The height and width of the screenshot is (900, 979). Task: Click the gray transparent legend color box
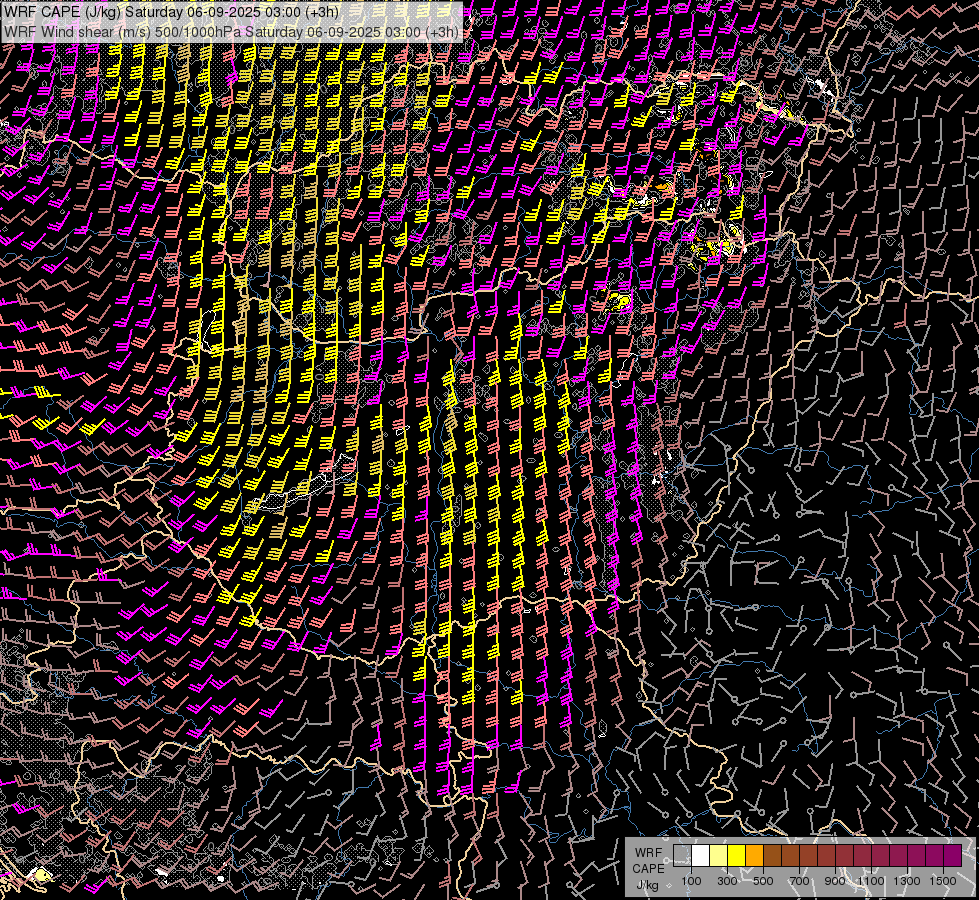[x=682, y=856]
